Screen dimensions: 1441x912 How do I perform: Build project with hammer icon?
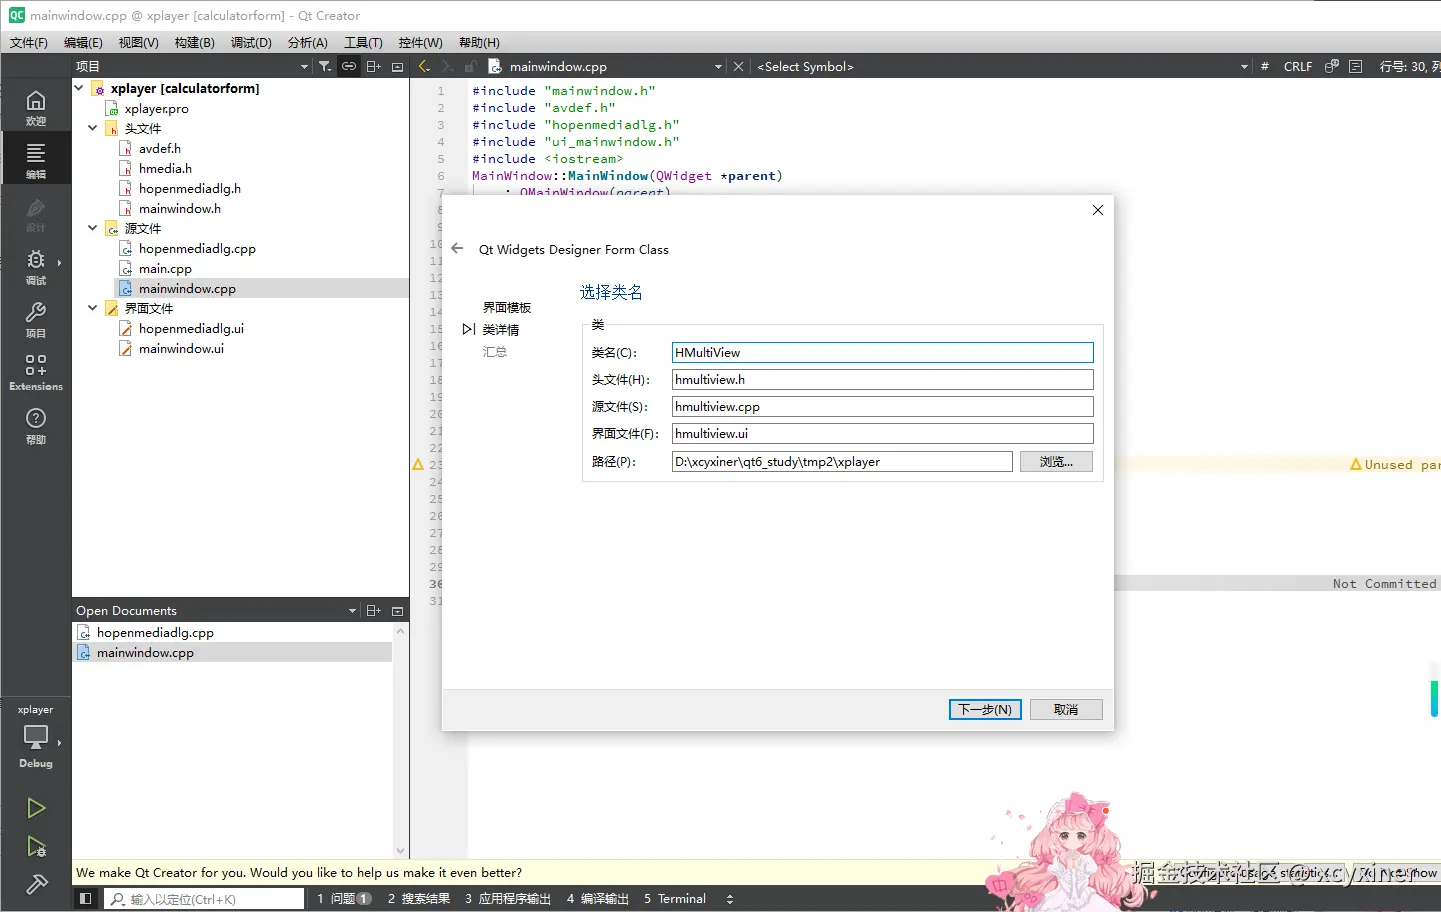tap(36, 884)
